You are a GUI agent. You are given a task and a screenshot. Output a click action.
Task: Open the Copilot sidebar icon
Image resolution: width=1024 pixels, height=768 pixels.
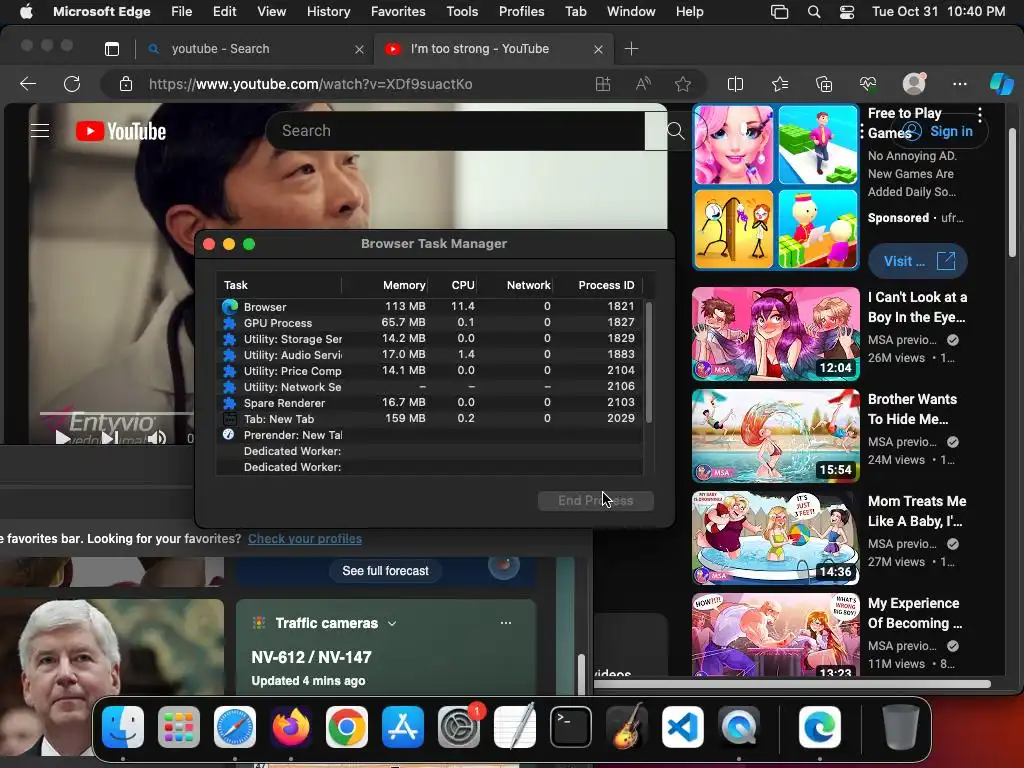(x=1001, y=84)
